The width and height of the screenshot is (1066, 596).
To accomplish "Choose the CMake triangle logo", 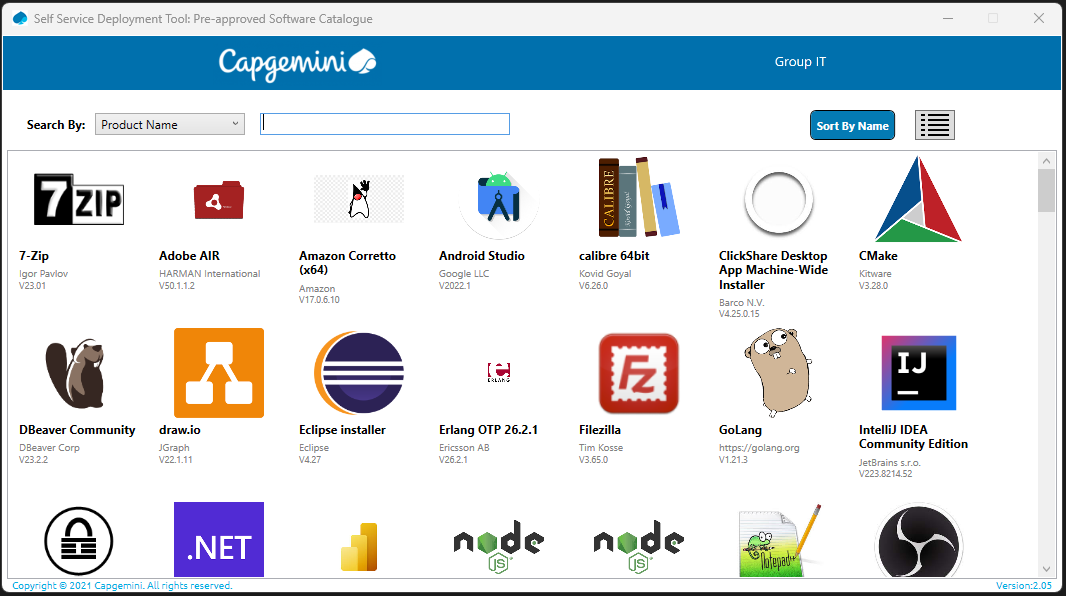I will (918, 200).
